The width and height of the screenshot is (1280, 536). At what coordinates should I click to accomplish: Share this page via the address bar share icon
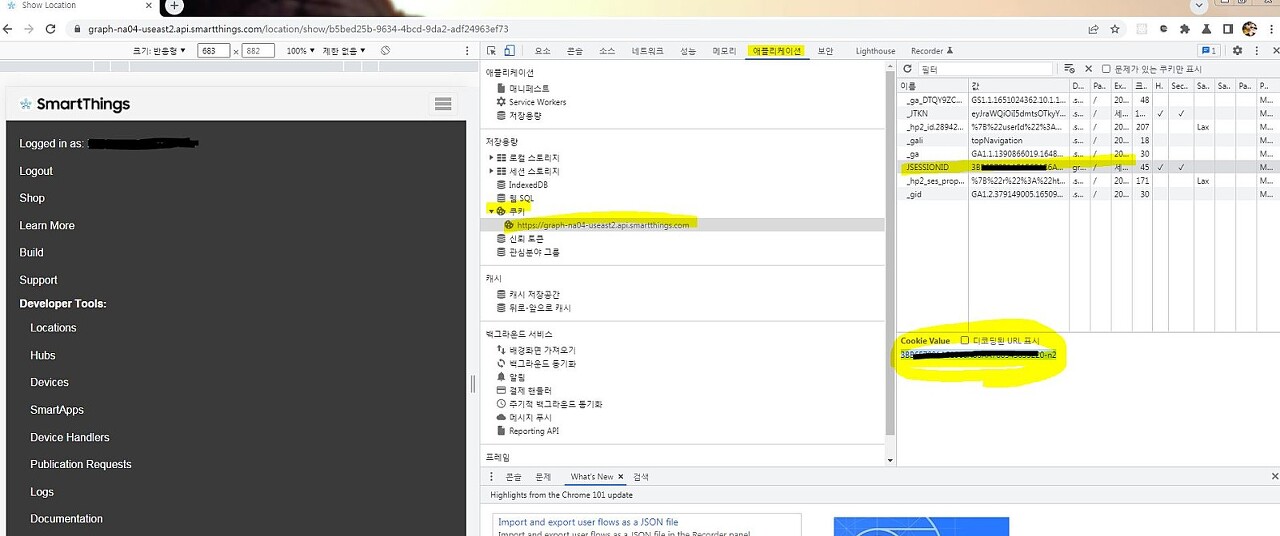pos(1094,29)
